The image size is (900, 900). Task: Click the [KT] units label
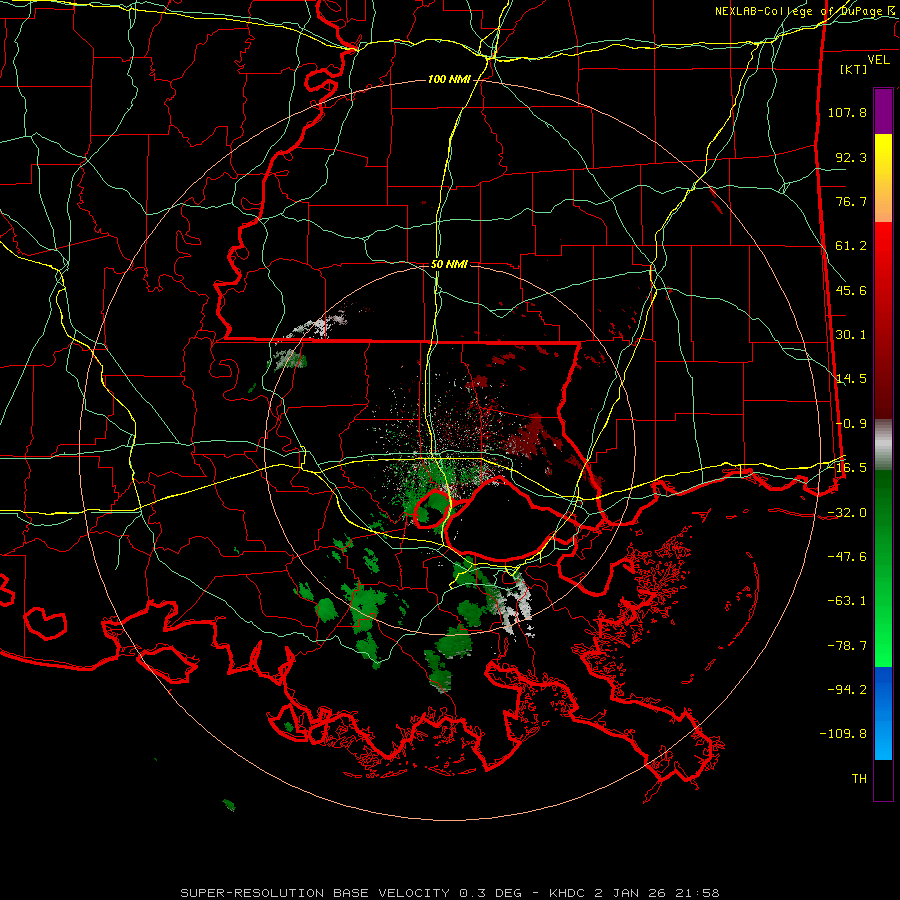point(854,69)
